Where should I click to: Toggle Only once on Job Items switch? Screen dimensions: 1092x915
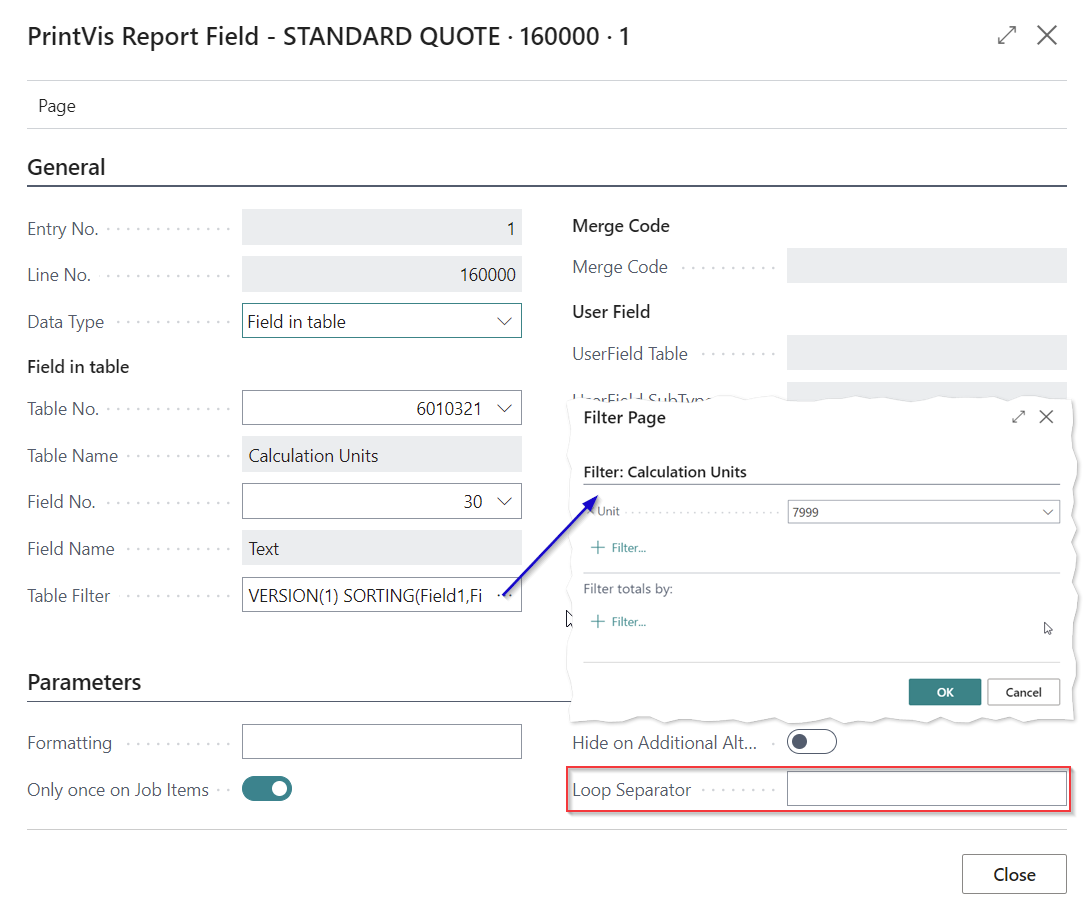[x=267, y=789]
